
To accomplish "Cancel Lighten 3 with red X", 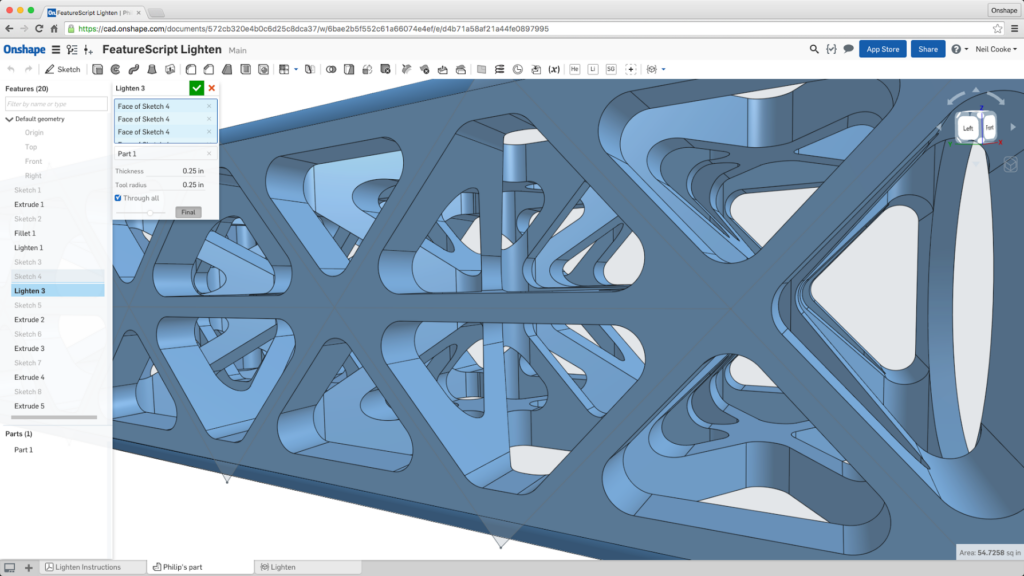I will click(x=212, y=88).
